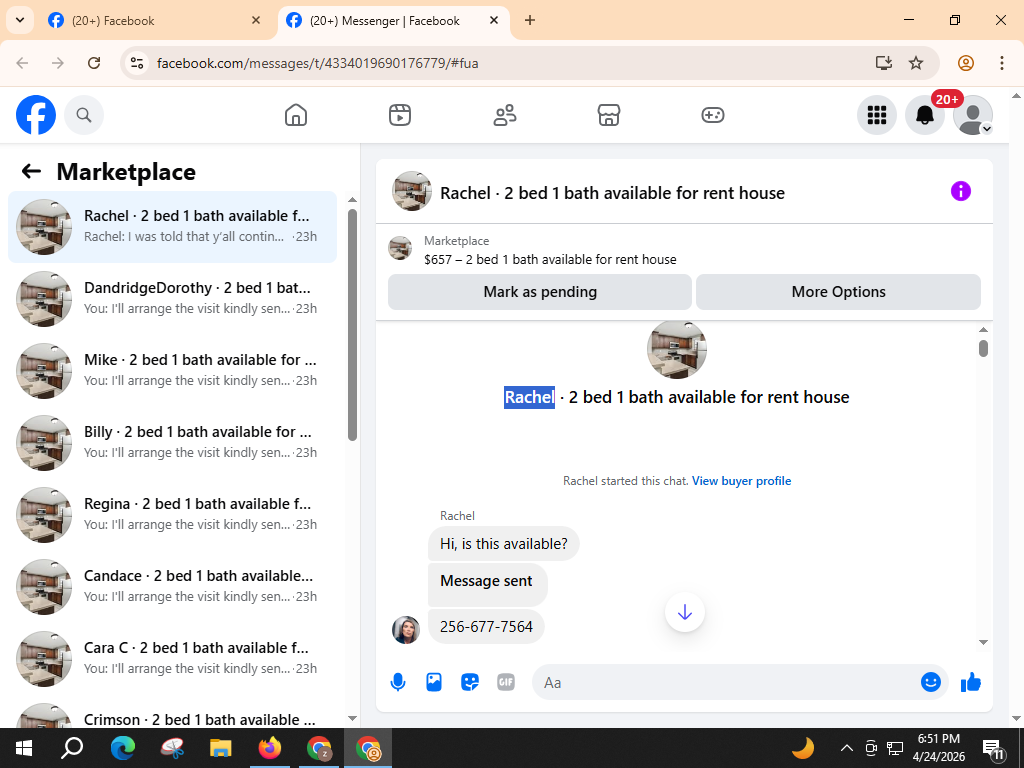Launch Firefox from the taskbar

(x=270, y=748)
